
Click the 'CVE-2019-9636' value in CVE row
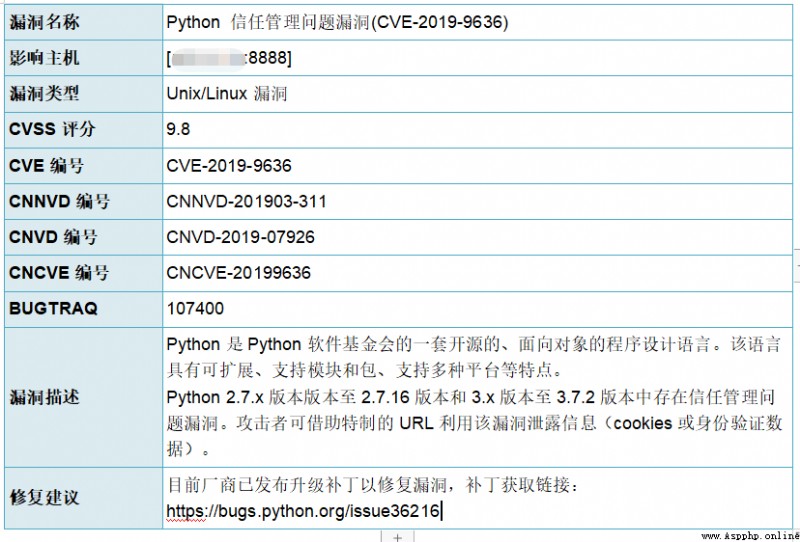(229, 166)
